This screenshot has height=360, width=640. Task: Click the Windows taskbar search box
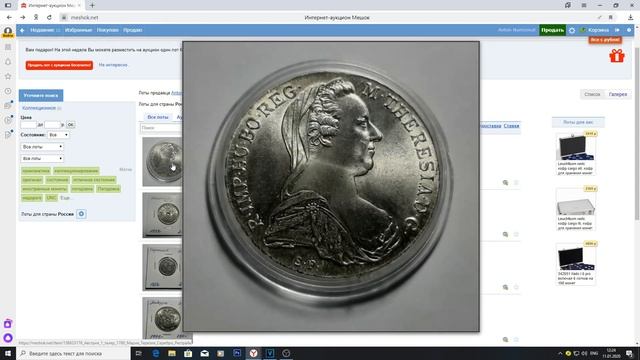(x=73, y=353)
